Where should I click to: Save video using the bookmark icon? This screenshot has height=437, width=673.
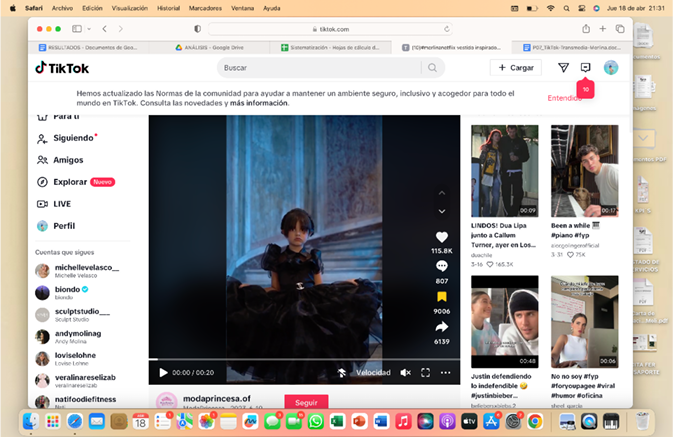pos(442,297)
